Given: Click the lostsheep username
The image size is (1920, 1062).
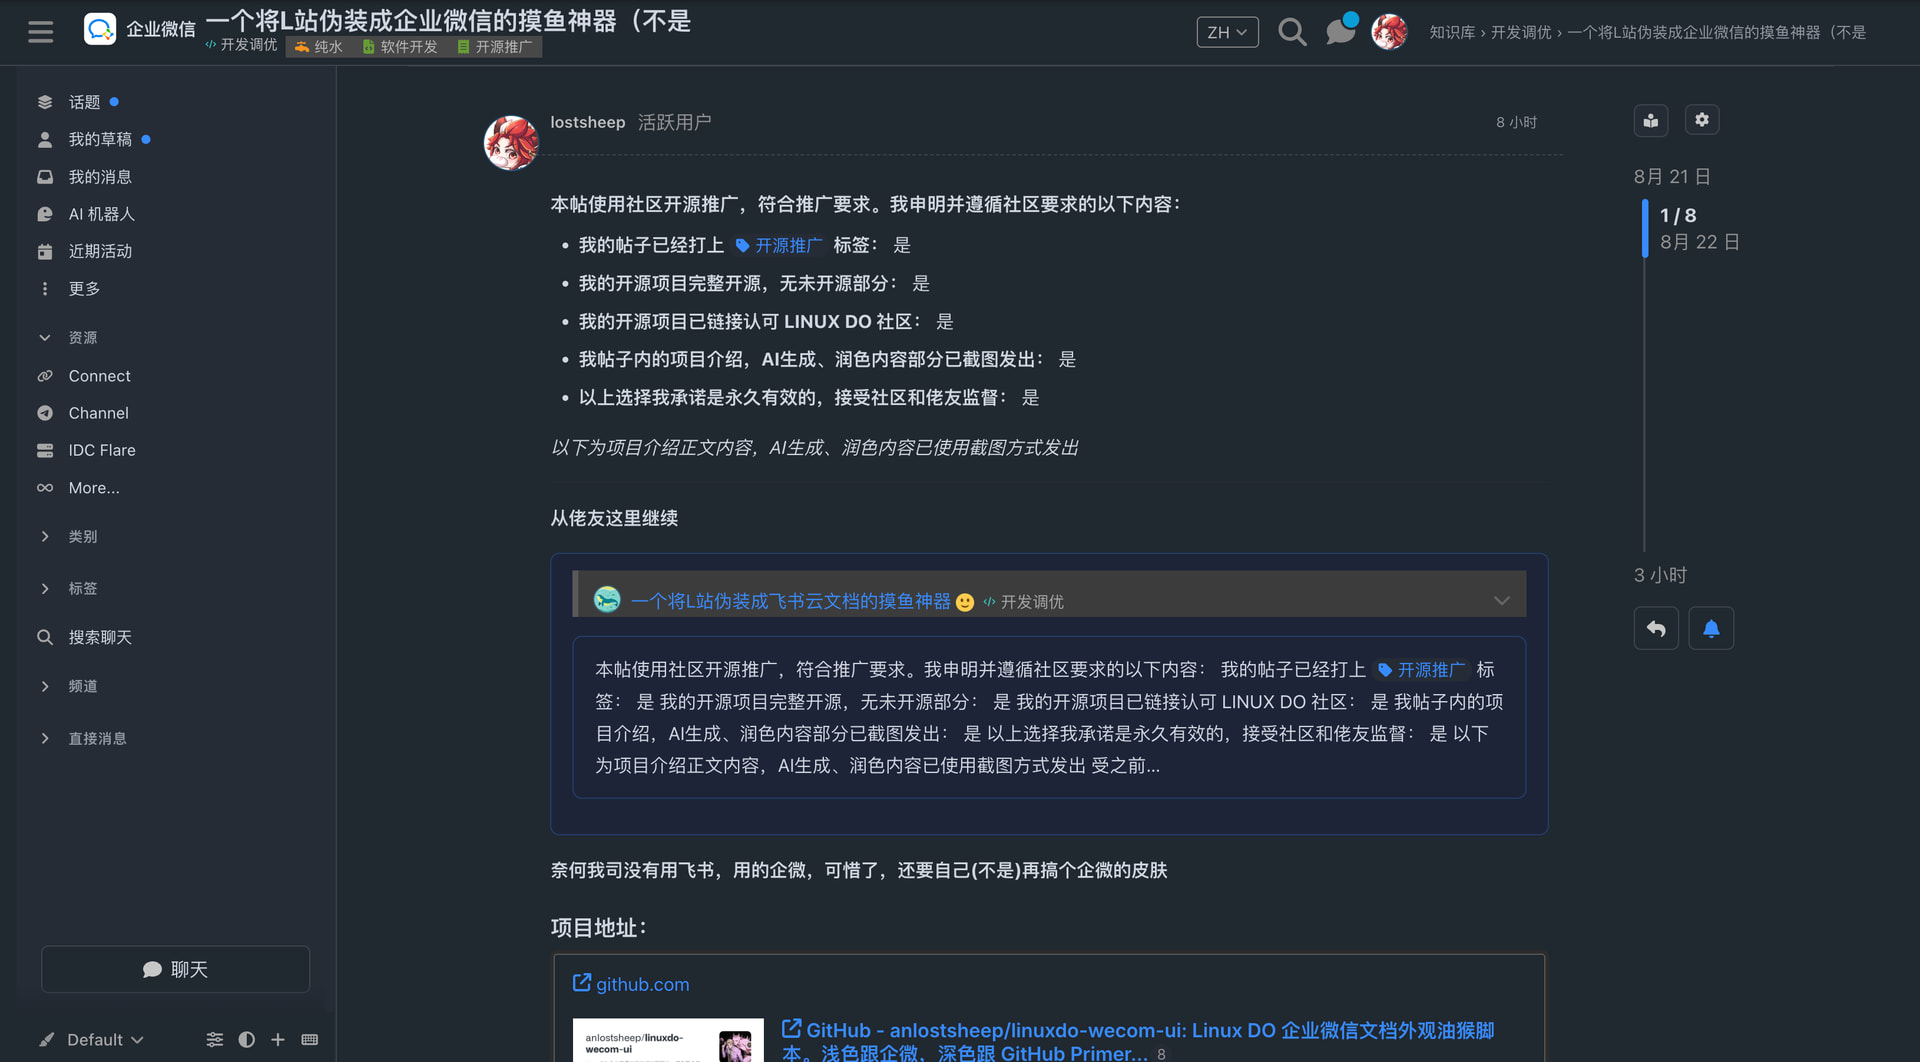Looking at the screenshot, I should pos(588,122).
